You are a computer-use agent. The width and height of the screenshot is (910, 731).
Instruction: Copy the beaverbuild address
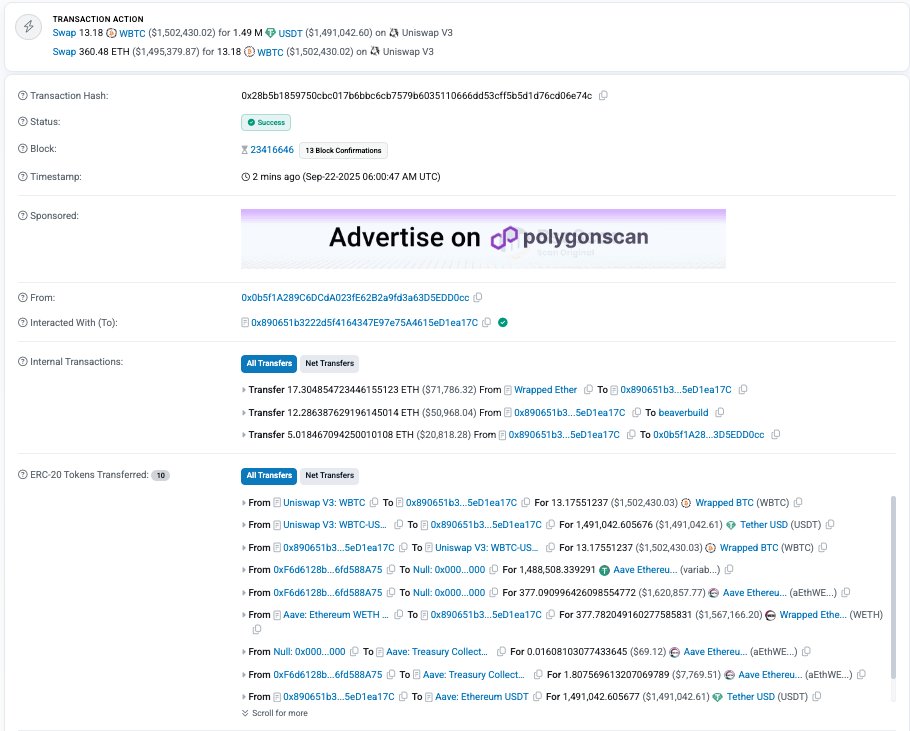[720, 412]
